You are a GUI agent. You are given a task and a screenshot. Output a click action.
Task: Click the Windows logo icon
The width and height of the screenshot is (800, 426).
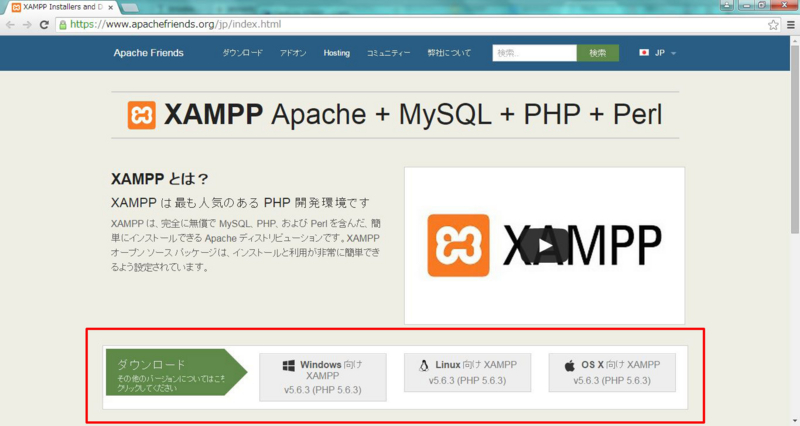click(x=289, y=365)
